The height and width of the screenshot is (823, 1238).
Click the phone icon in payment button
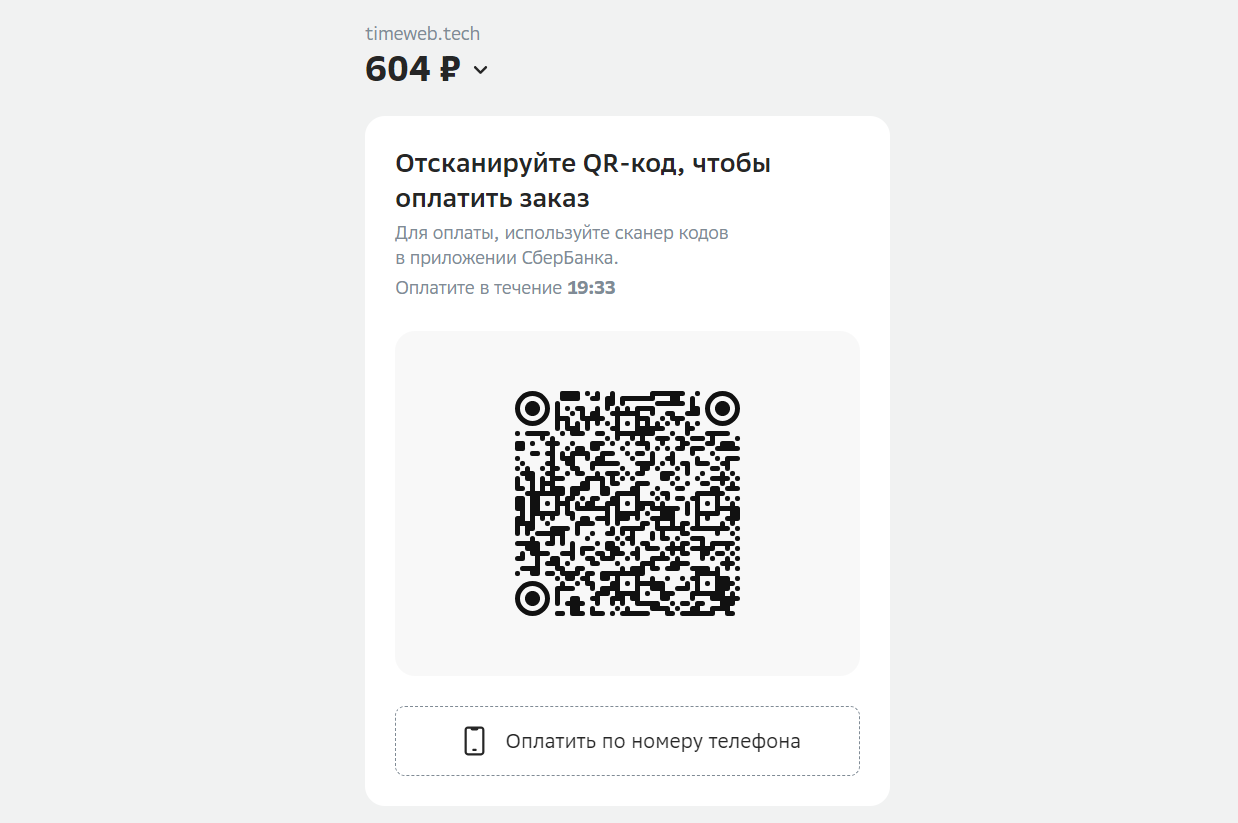(474, 741)
